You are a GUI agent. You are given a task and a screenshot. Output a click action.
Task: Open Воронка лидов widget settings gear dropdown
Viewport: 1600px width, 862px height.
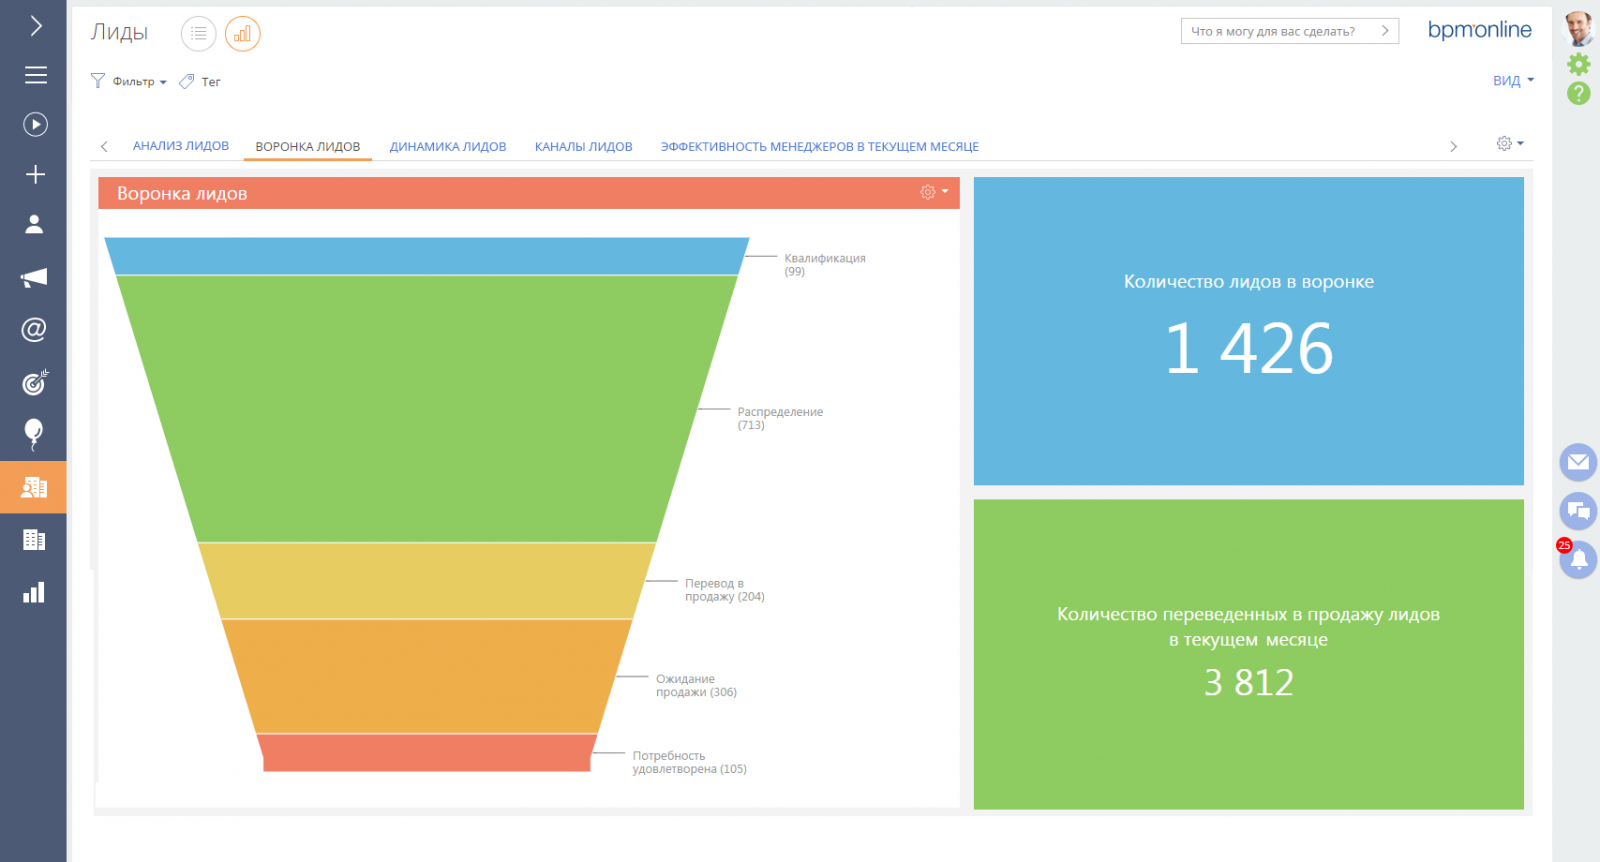[x=933, y=192]
